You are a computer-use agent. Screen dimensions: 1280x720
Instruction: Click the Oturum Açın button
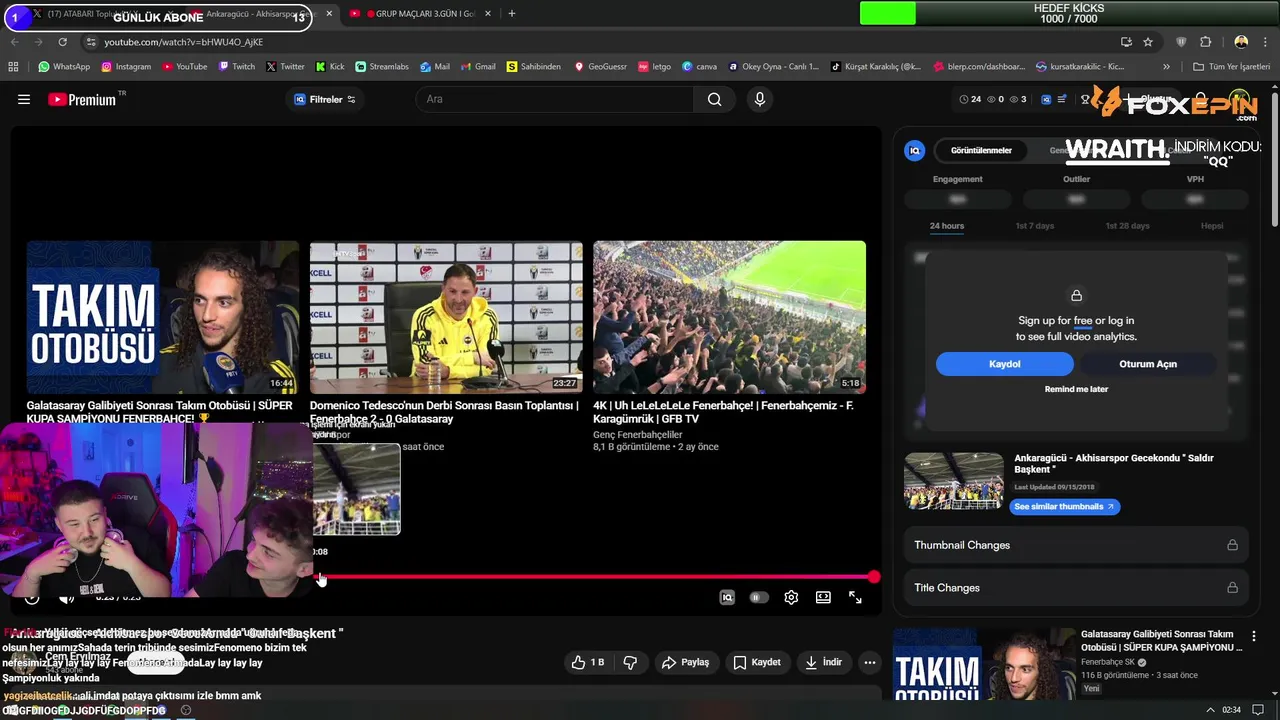1148,364
